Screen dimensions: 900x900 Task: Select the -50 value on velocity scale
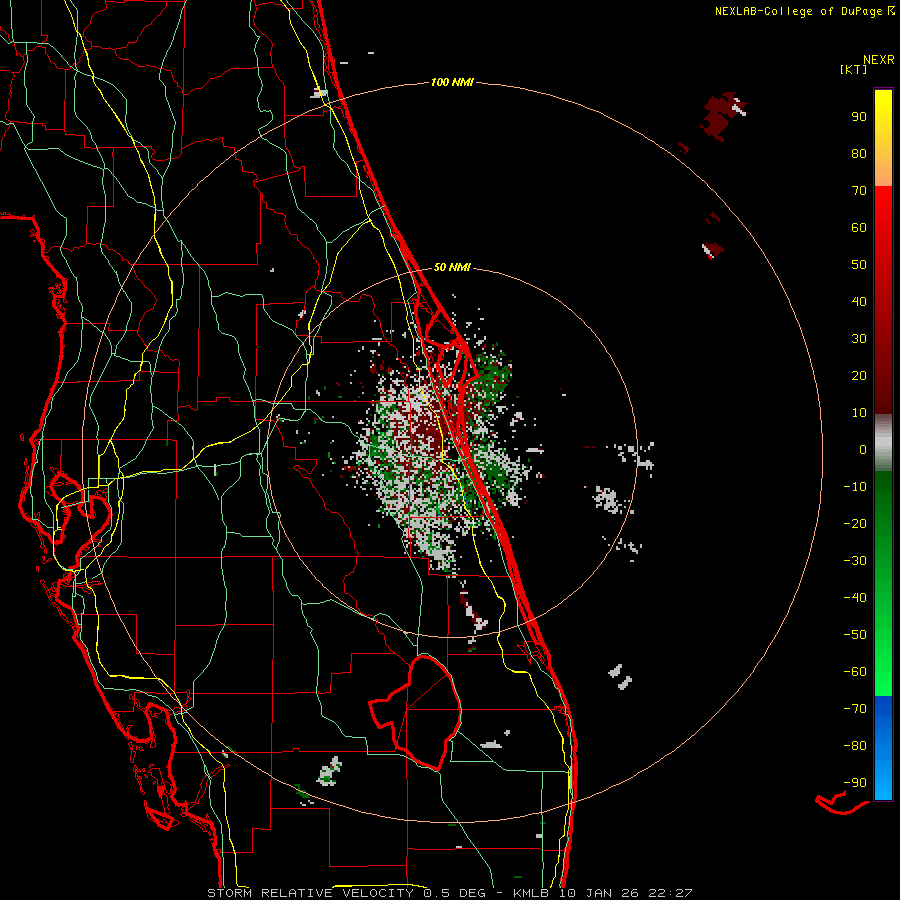click(x=855, y=635)
